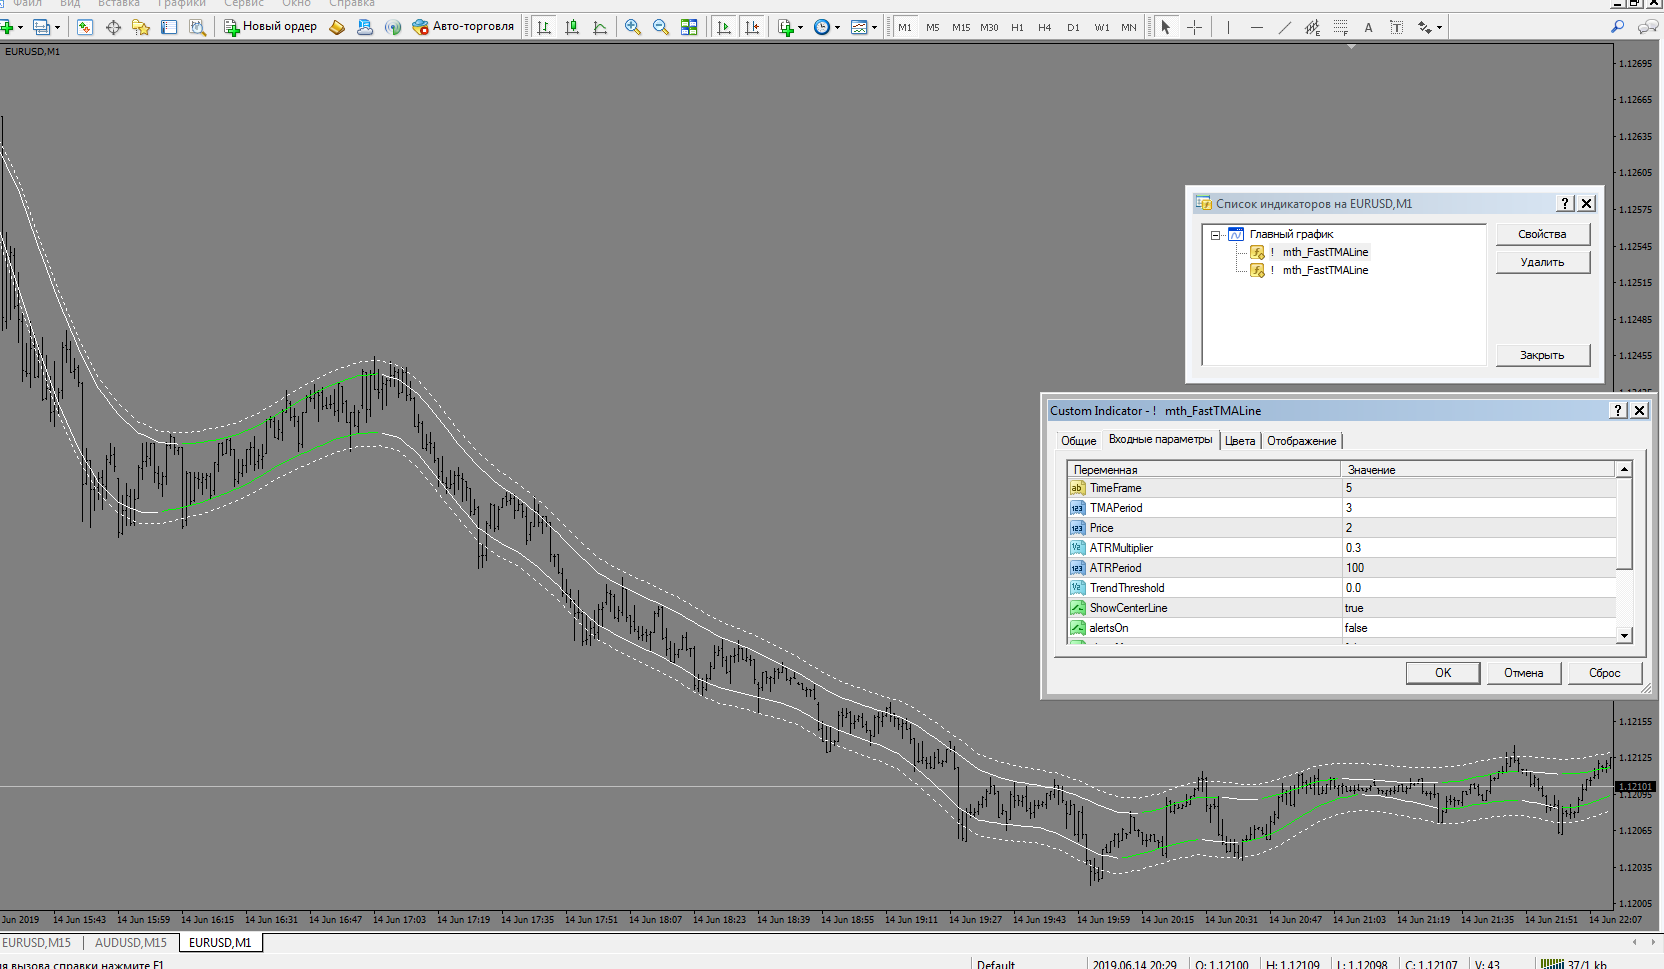1664x969 pixels.
Task: Toggle the chart auto-scroll button
Action: pos(724,27)
